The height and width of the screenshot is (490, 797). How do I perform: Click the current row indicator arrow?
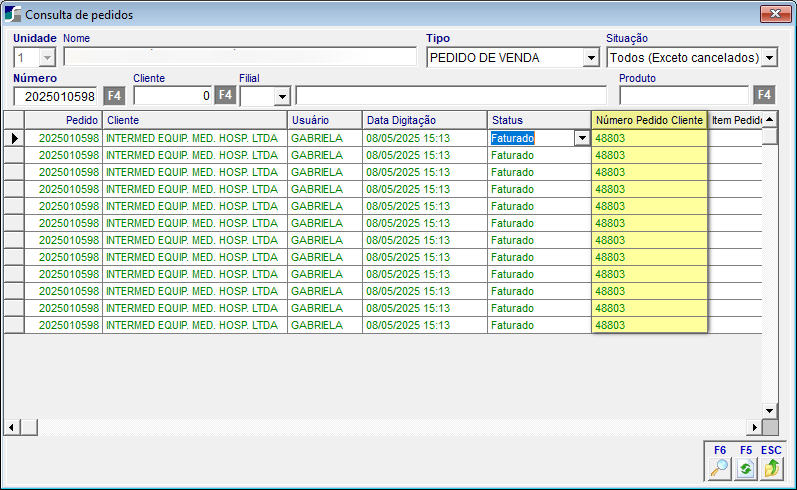coord(14,138)
